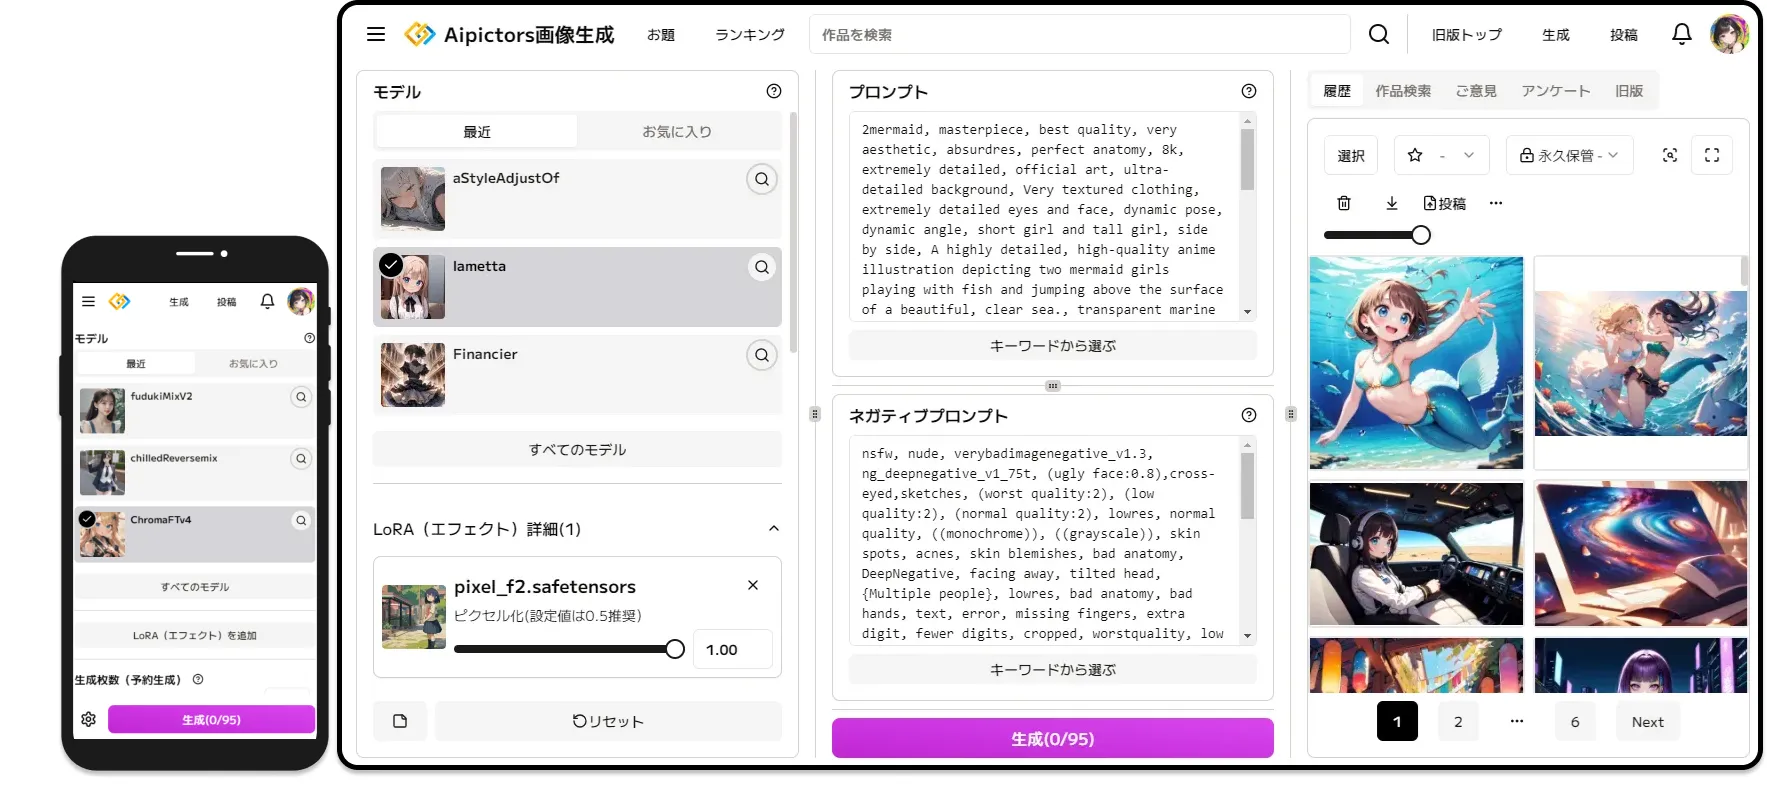Image resolution: width=1767 pixels, height=789 pixels.
Task: Click the リセット button
Action: coord(608,721)
